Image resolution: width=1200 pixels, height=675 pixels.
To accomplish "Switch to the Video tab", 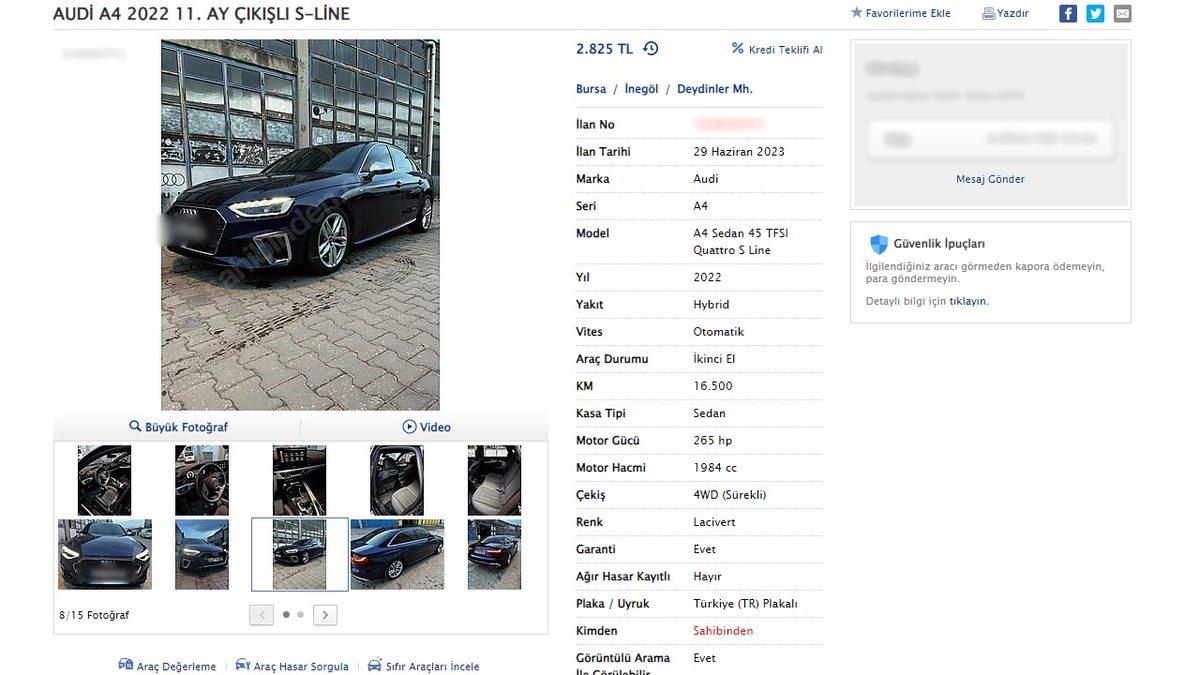I will [426, 427].
